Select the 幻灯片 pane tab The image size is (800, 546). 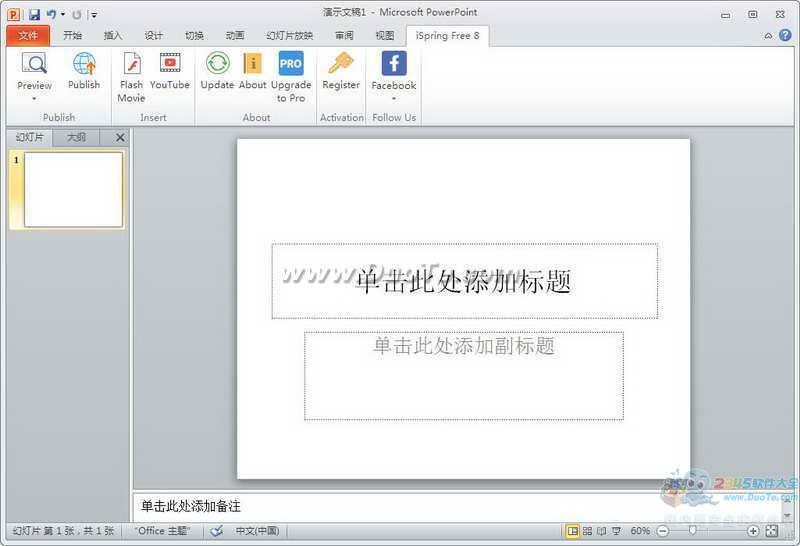click(x=30, y=137)
